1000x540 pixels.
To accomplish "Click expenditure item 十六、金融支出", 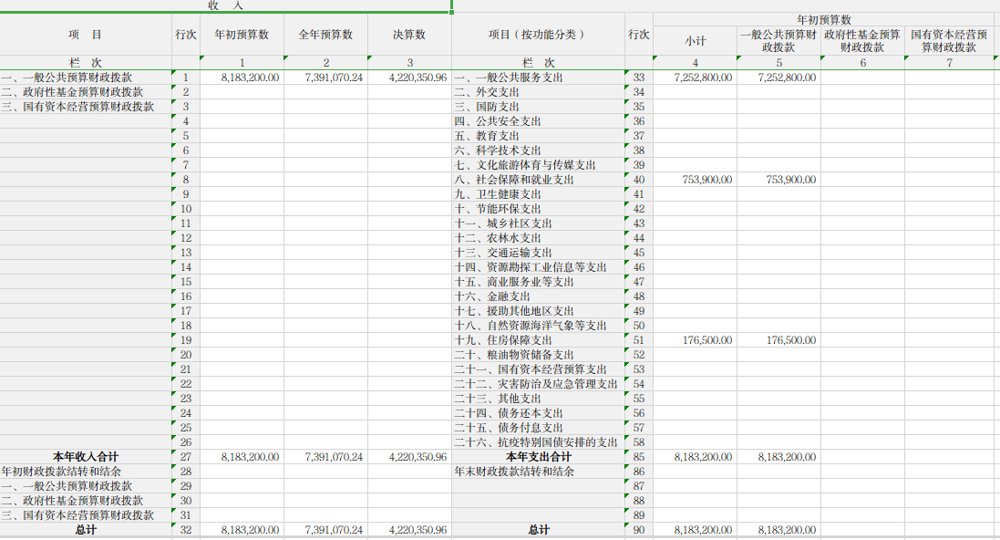I will 538,296.
